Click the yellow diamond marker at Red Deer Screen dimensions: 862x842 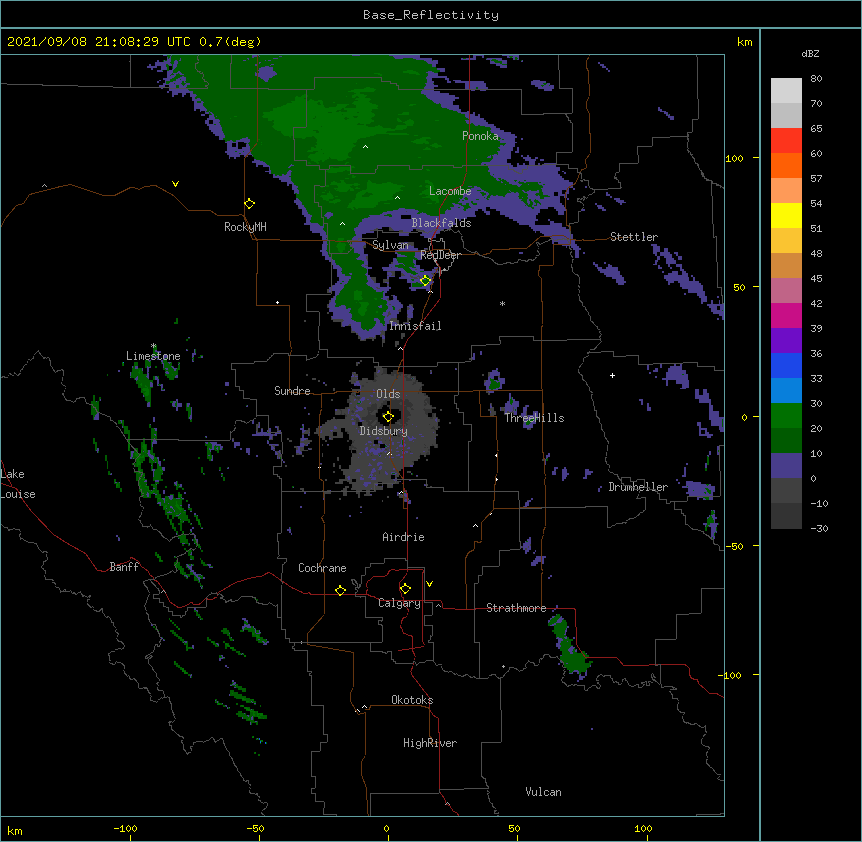click(x=425, y=281)
